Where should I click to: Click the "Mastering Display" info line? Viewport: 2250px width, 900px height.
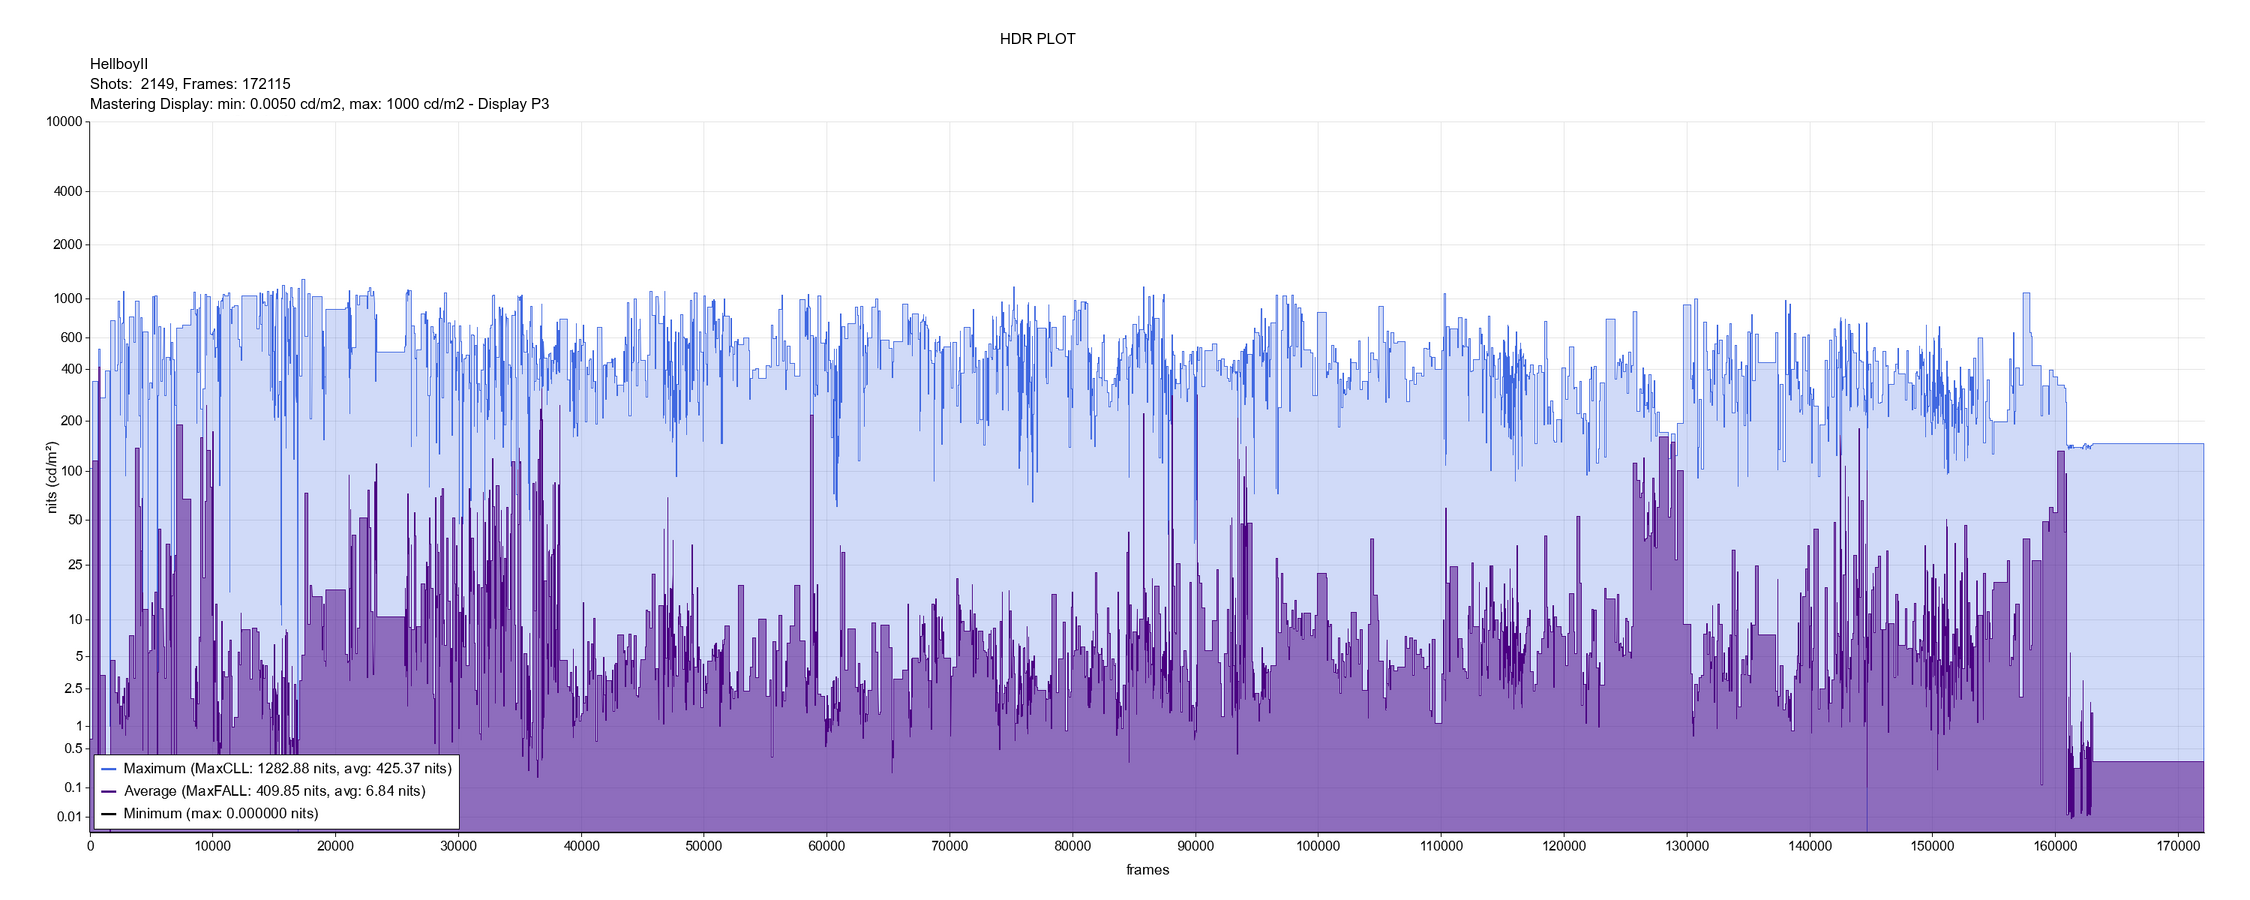[319, 104]
